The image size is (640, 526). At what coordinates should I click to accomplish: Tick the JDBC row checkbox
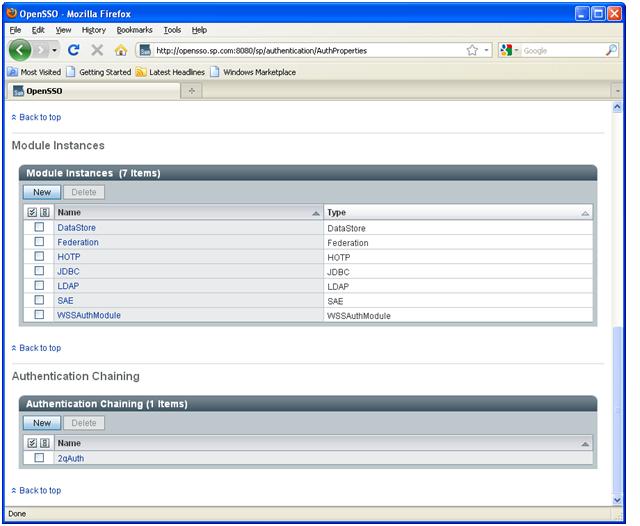pyautogui.click(x=39, y=271)
